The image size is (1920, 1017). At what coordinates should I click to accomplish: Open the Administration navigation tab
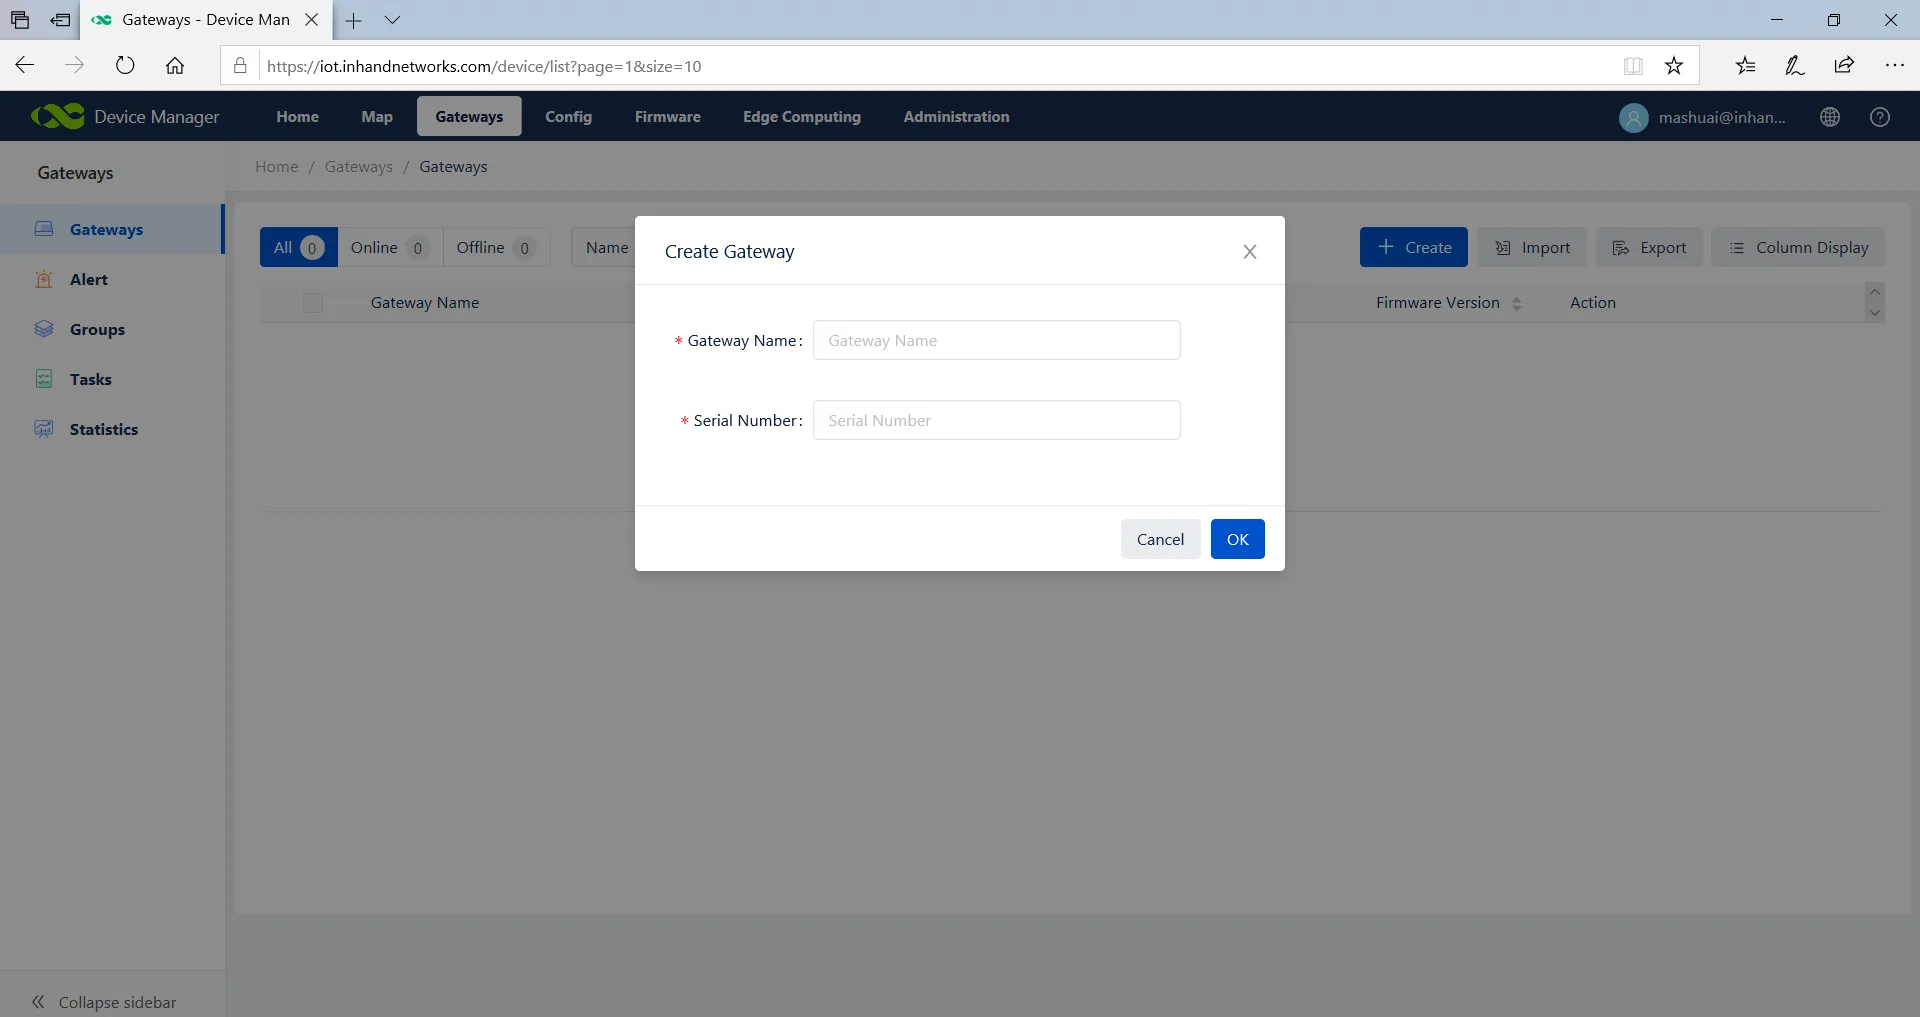(956, 116)
